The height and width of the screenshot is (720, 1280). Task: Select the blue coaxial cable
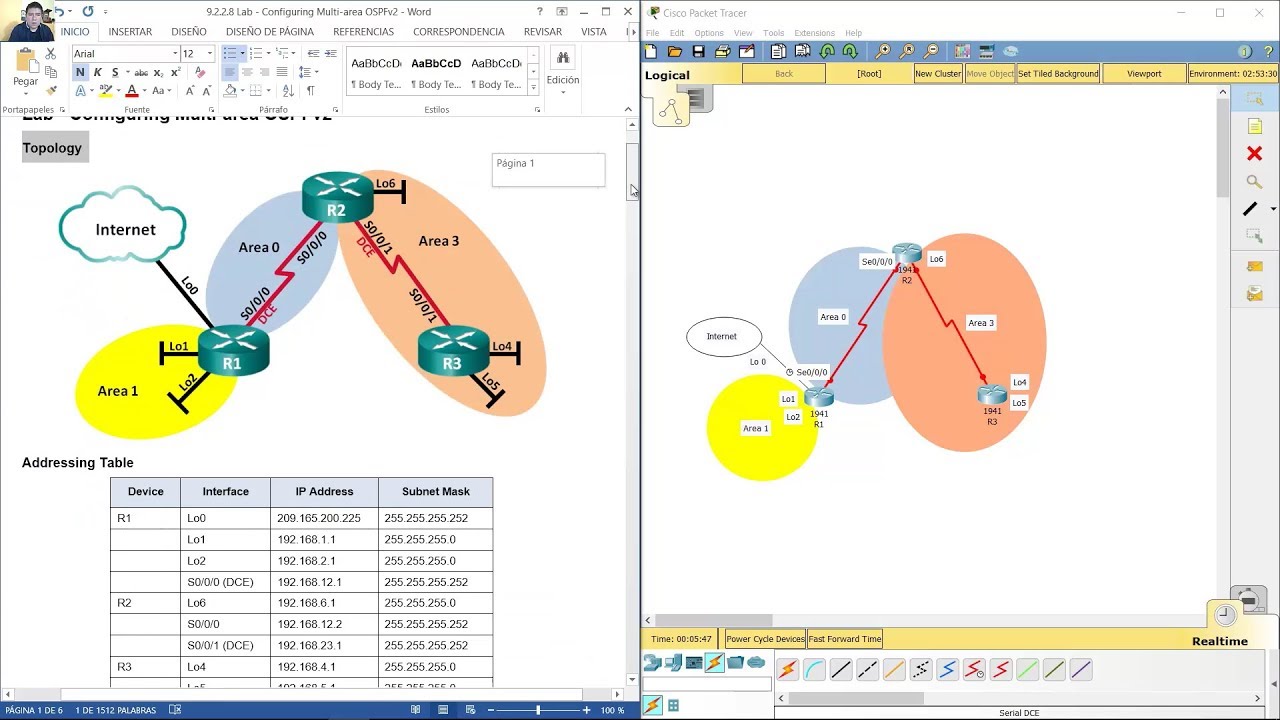(948, 670)
